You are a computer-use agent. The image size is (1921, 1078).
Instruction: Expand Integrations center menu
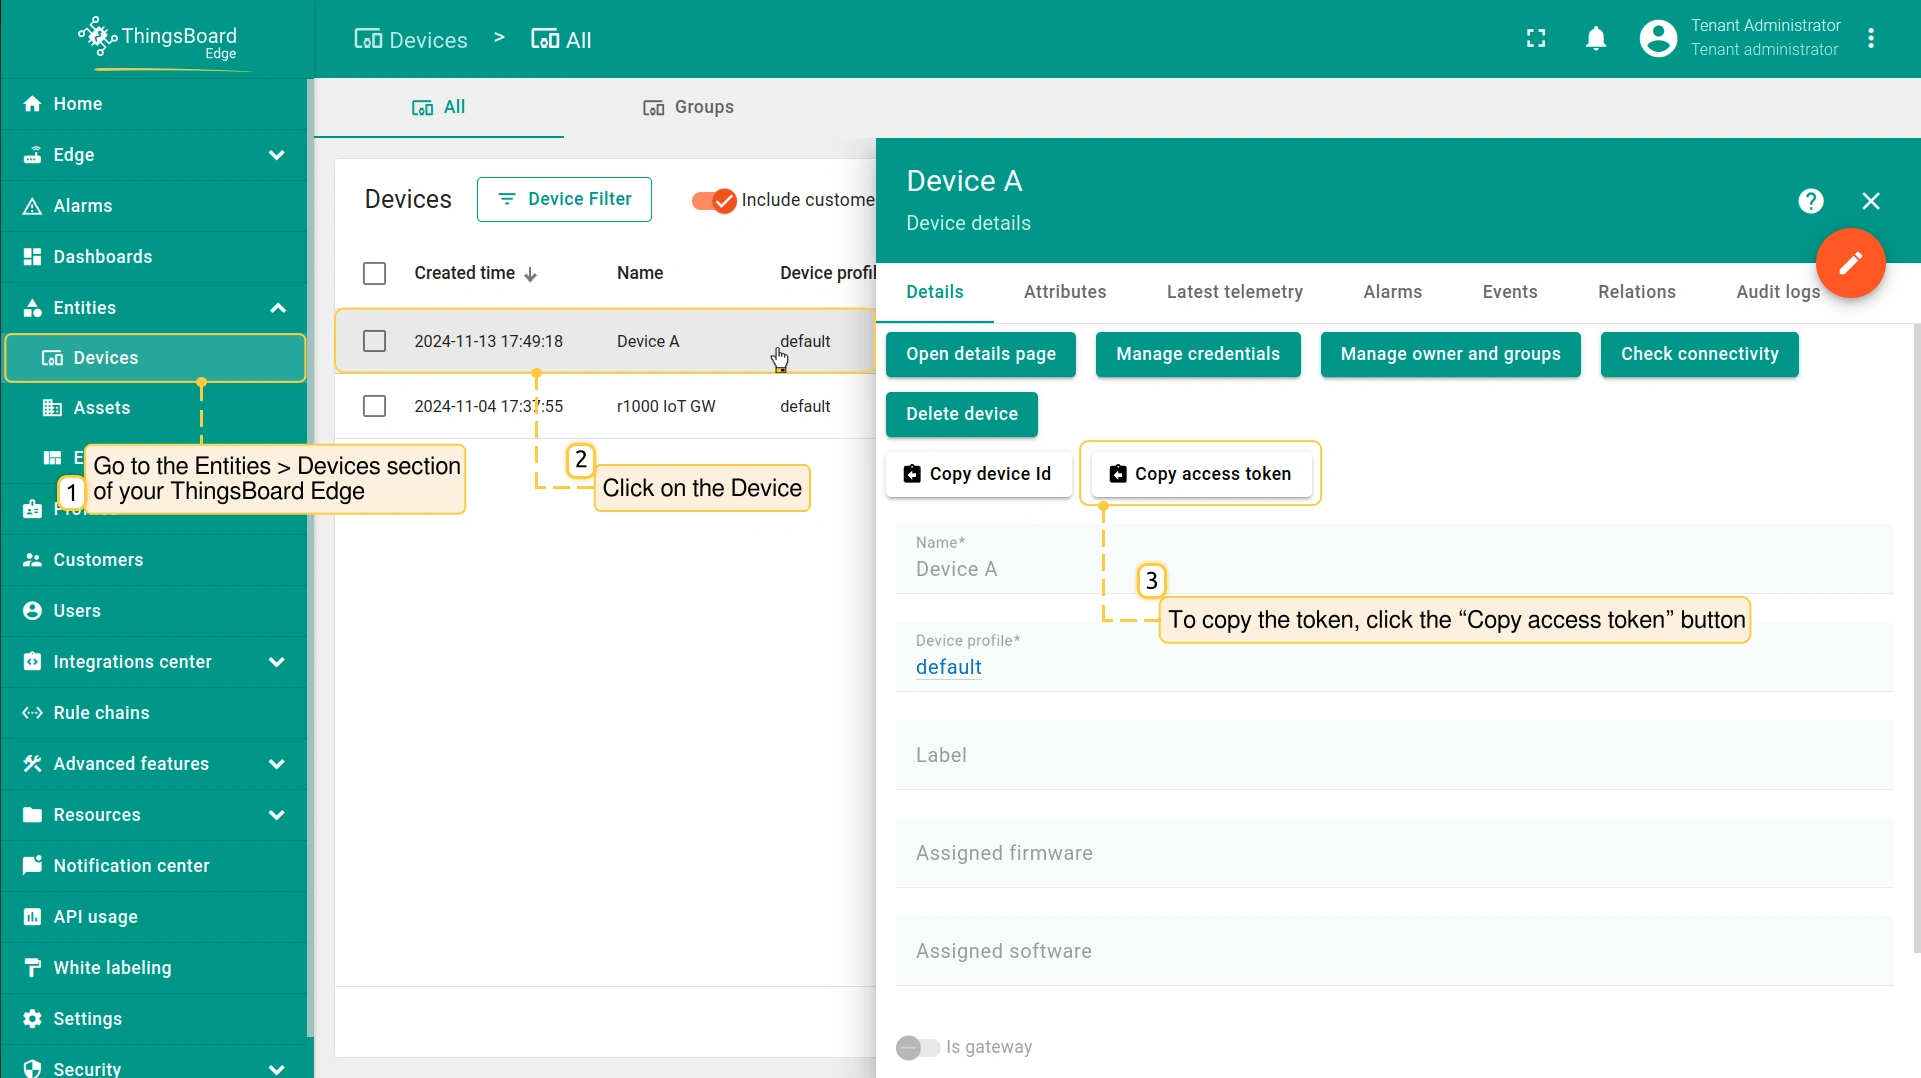(x=277, y=662)
